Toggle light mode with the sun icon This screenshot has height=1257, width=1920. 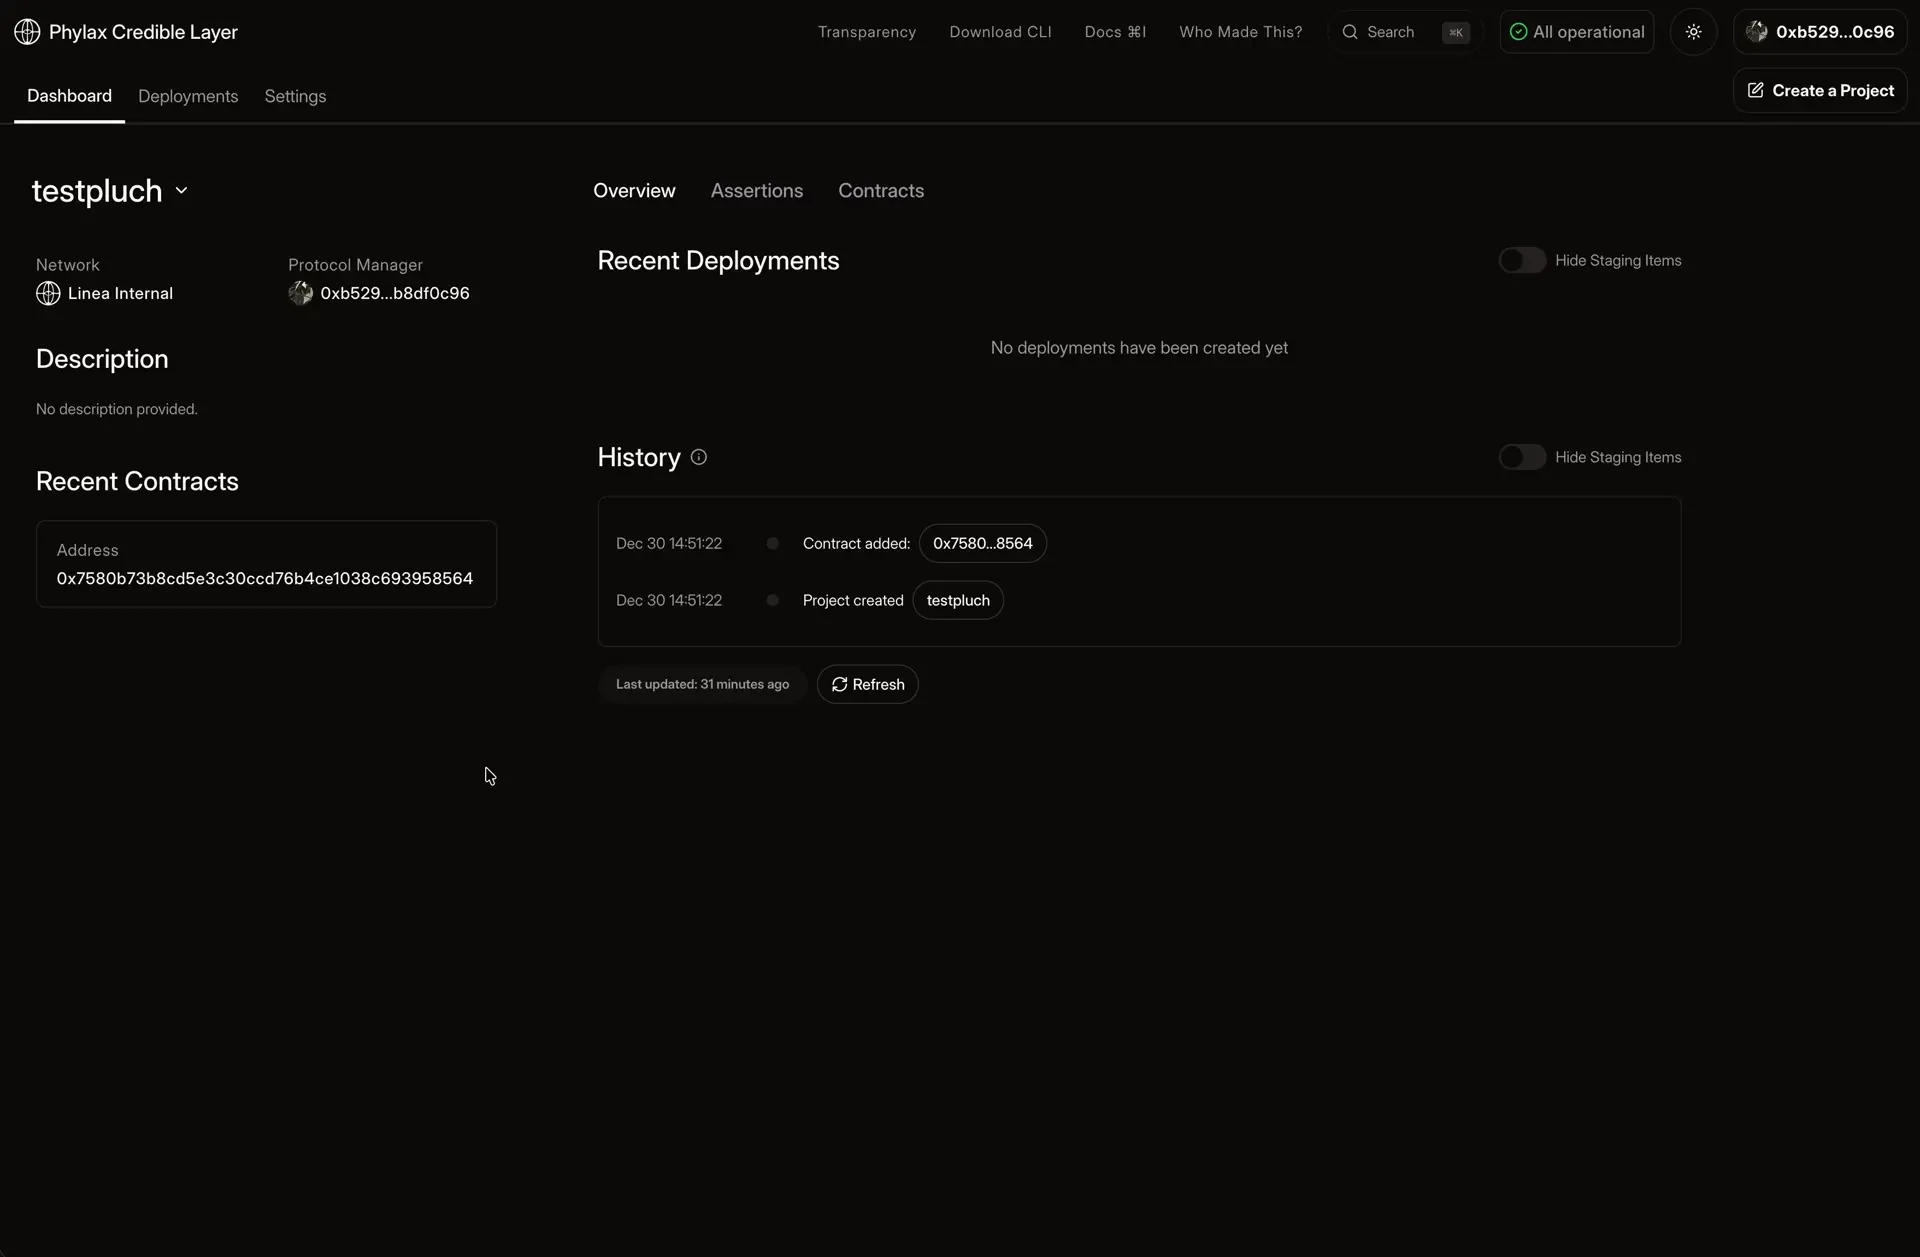point(1694,31)
